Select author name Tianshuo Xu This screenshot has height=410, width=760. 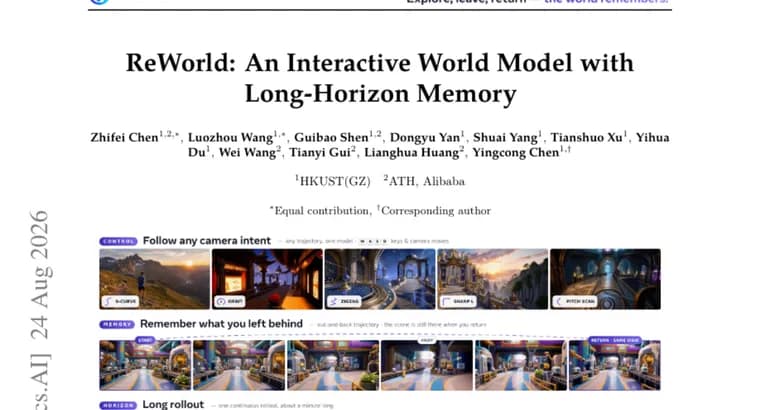coord(586,138)
